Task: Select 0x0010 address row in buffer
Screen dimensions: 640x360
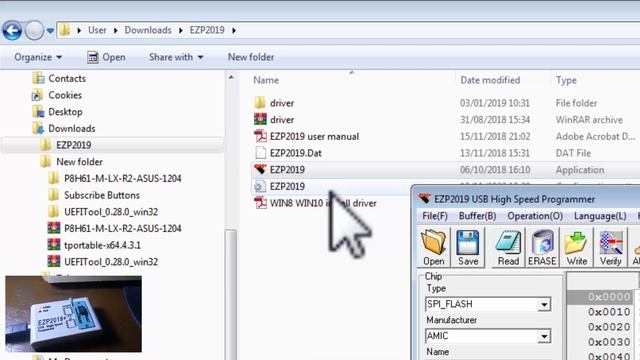Action: click(x=609, y=312)
